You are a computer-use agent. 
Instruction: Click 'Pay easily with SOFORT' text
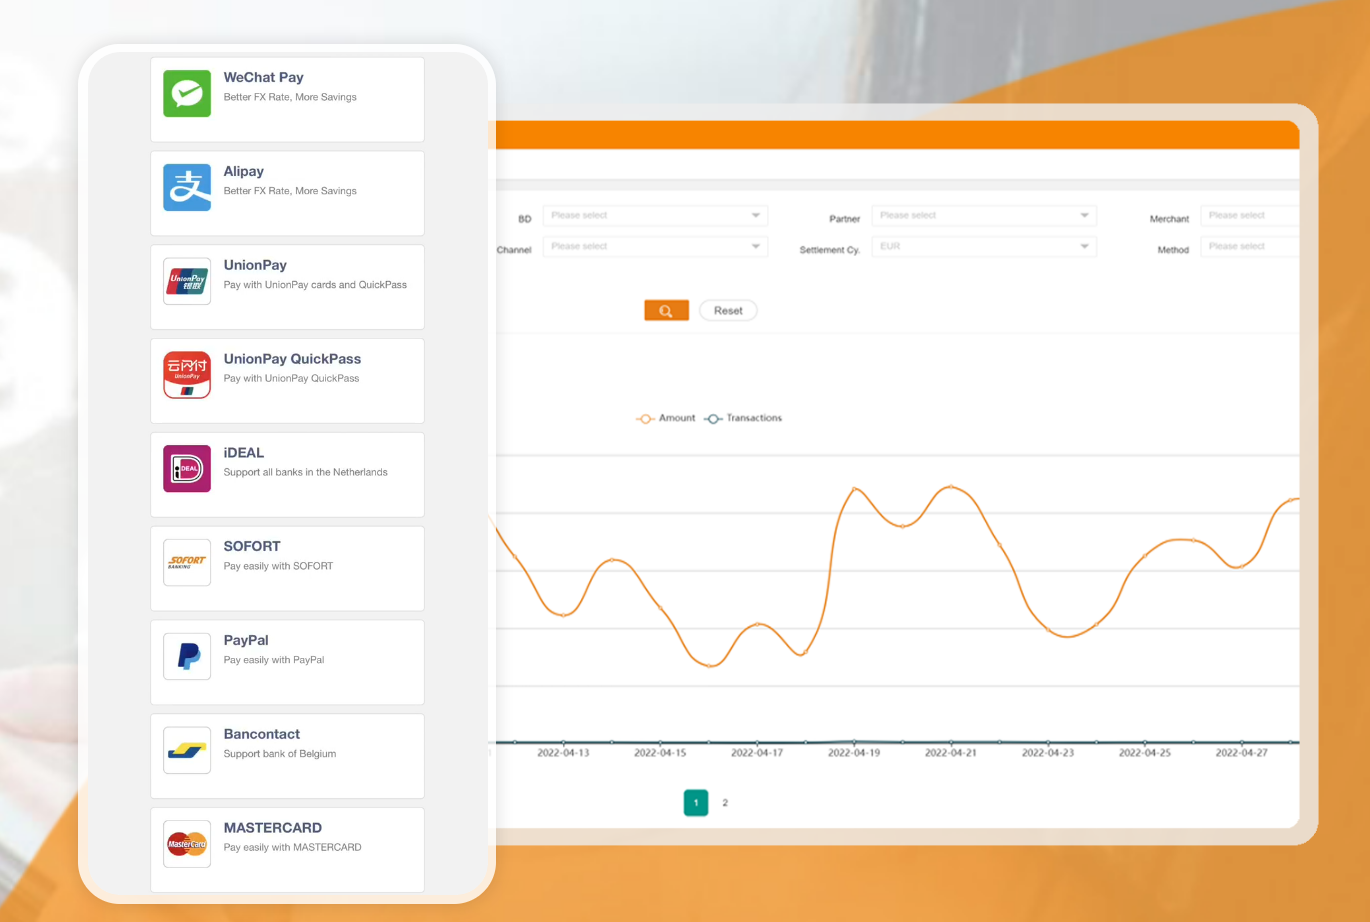(278, 566)
